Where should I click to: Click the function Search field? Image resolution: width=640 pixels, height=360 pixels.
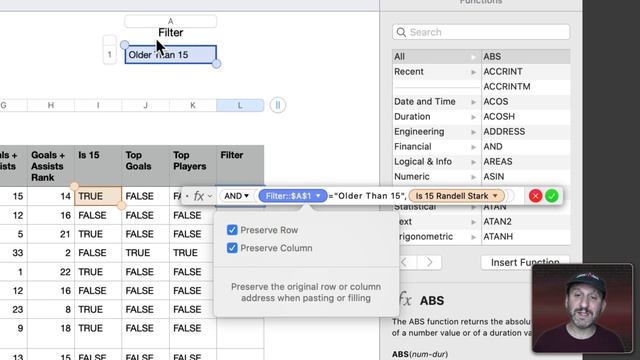481,32
